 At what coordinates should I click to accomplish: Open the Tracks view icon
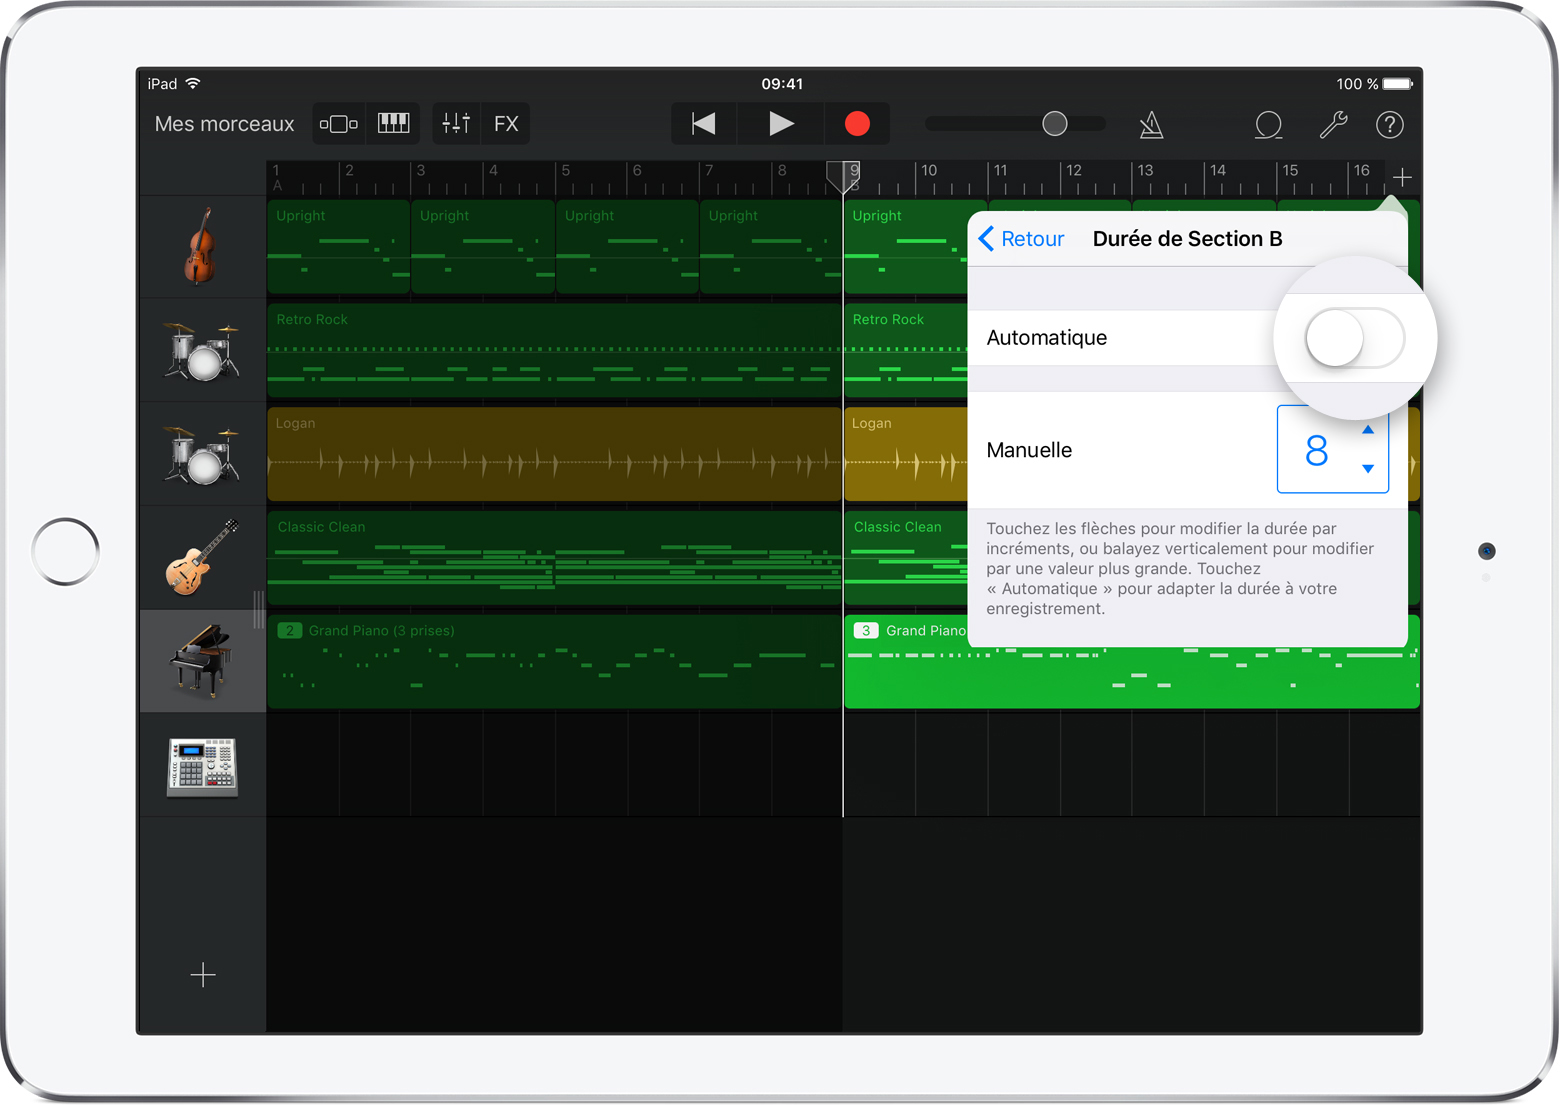[338, 123]
